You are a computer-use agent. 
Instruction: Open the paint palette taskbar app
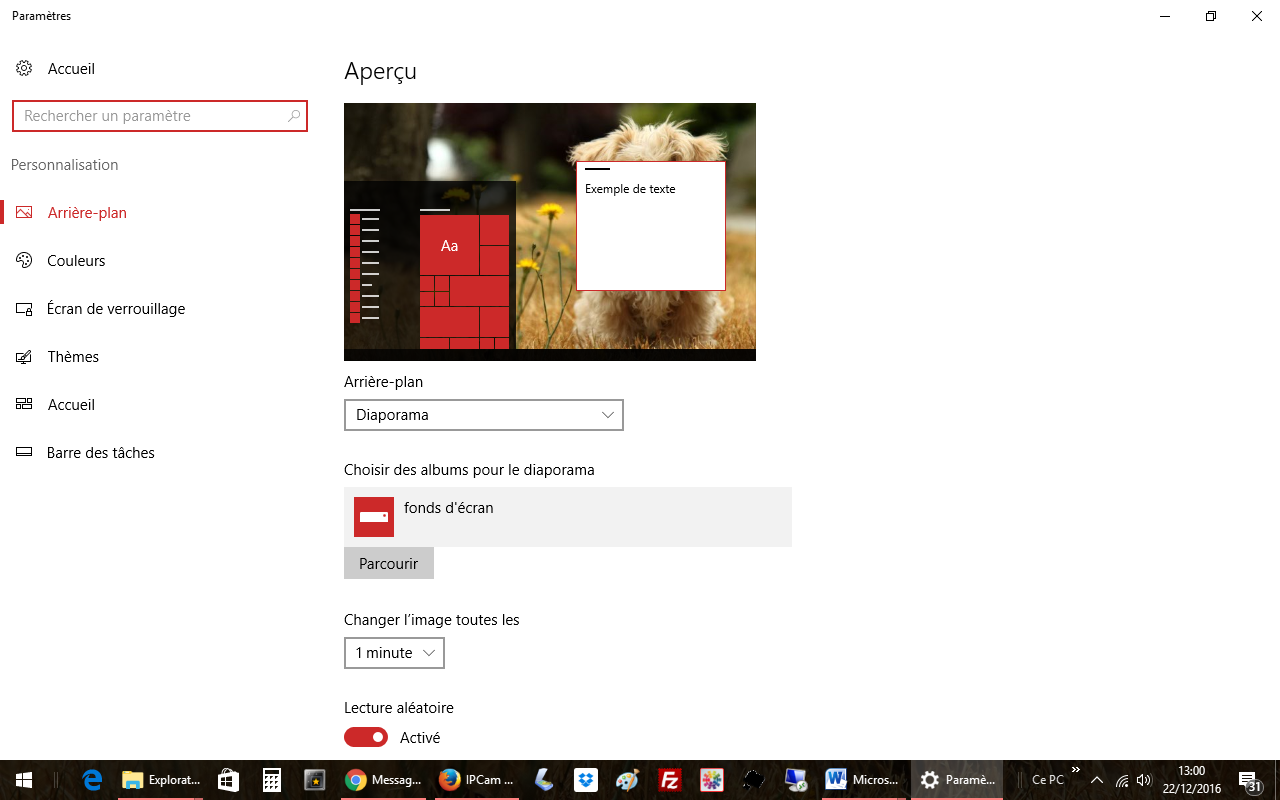pos(627,780)
